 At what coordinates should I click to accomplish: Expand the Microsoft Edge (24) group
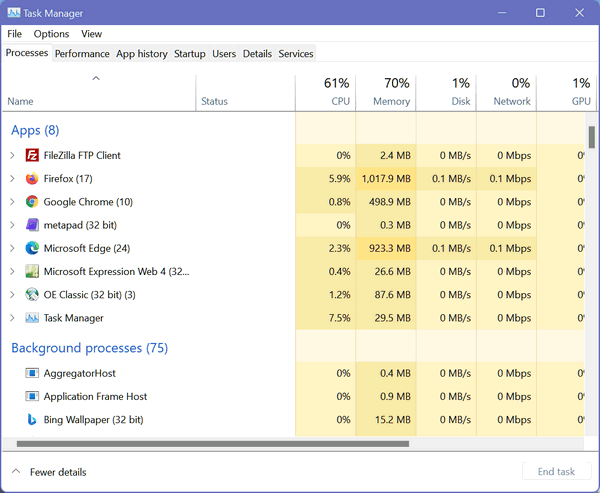12,248
